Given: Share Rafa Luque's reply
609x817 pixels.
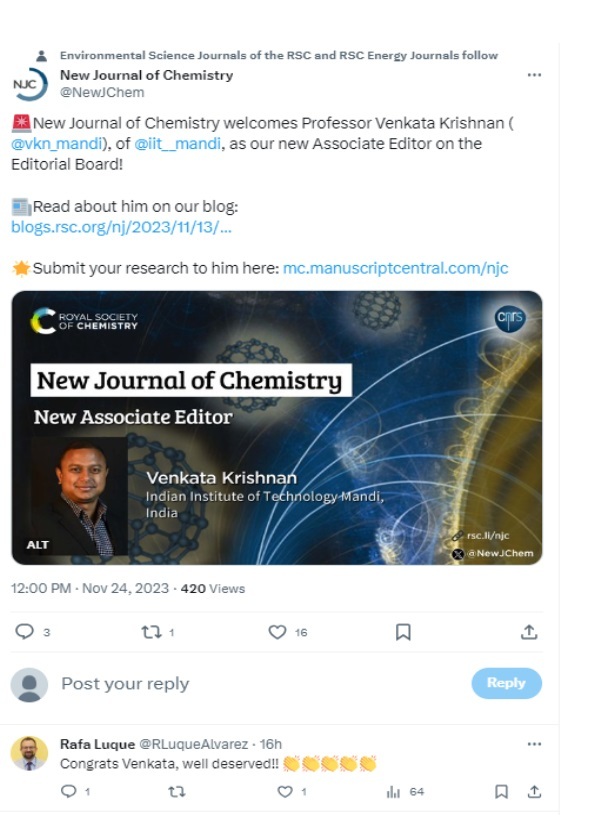Looking at the screenshot, I should click(x=535, y=791).
